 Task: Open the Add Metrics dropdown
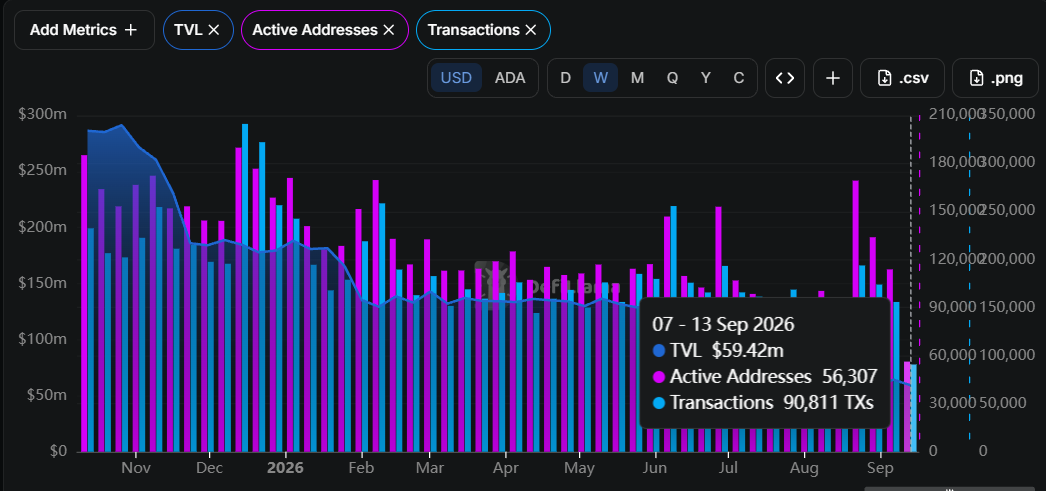tap(84, 30)
